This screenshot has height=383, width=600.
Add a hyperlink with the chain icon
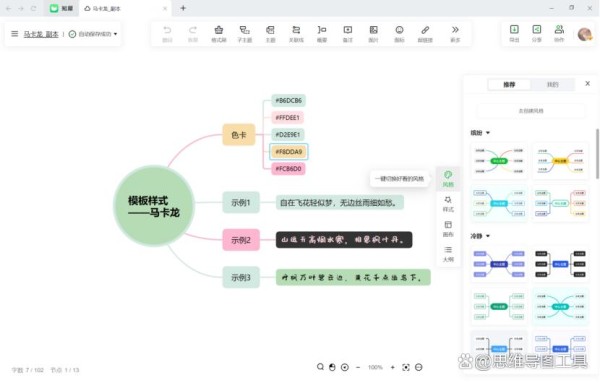tap(425, 34)
